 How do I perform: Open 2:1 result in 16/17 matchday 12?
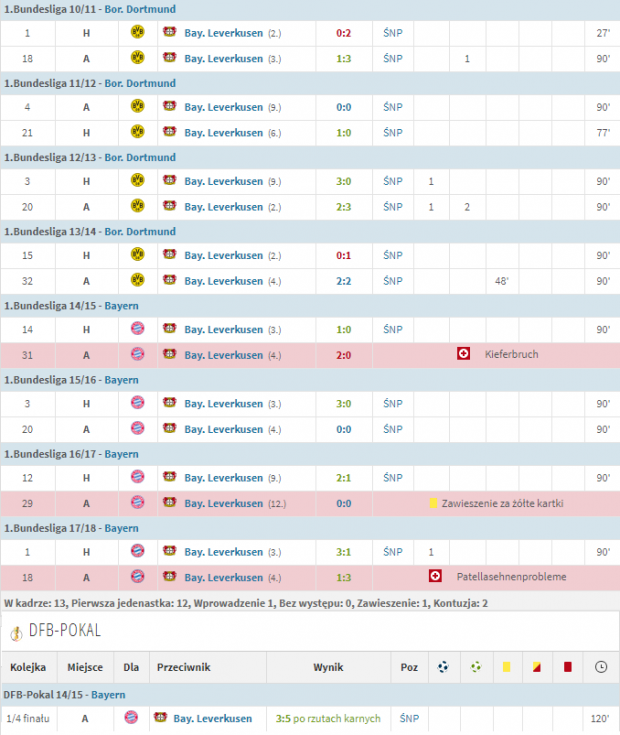tap(344, 478)
